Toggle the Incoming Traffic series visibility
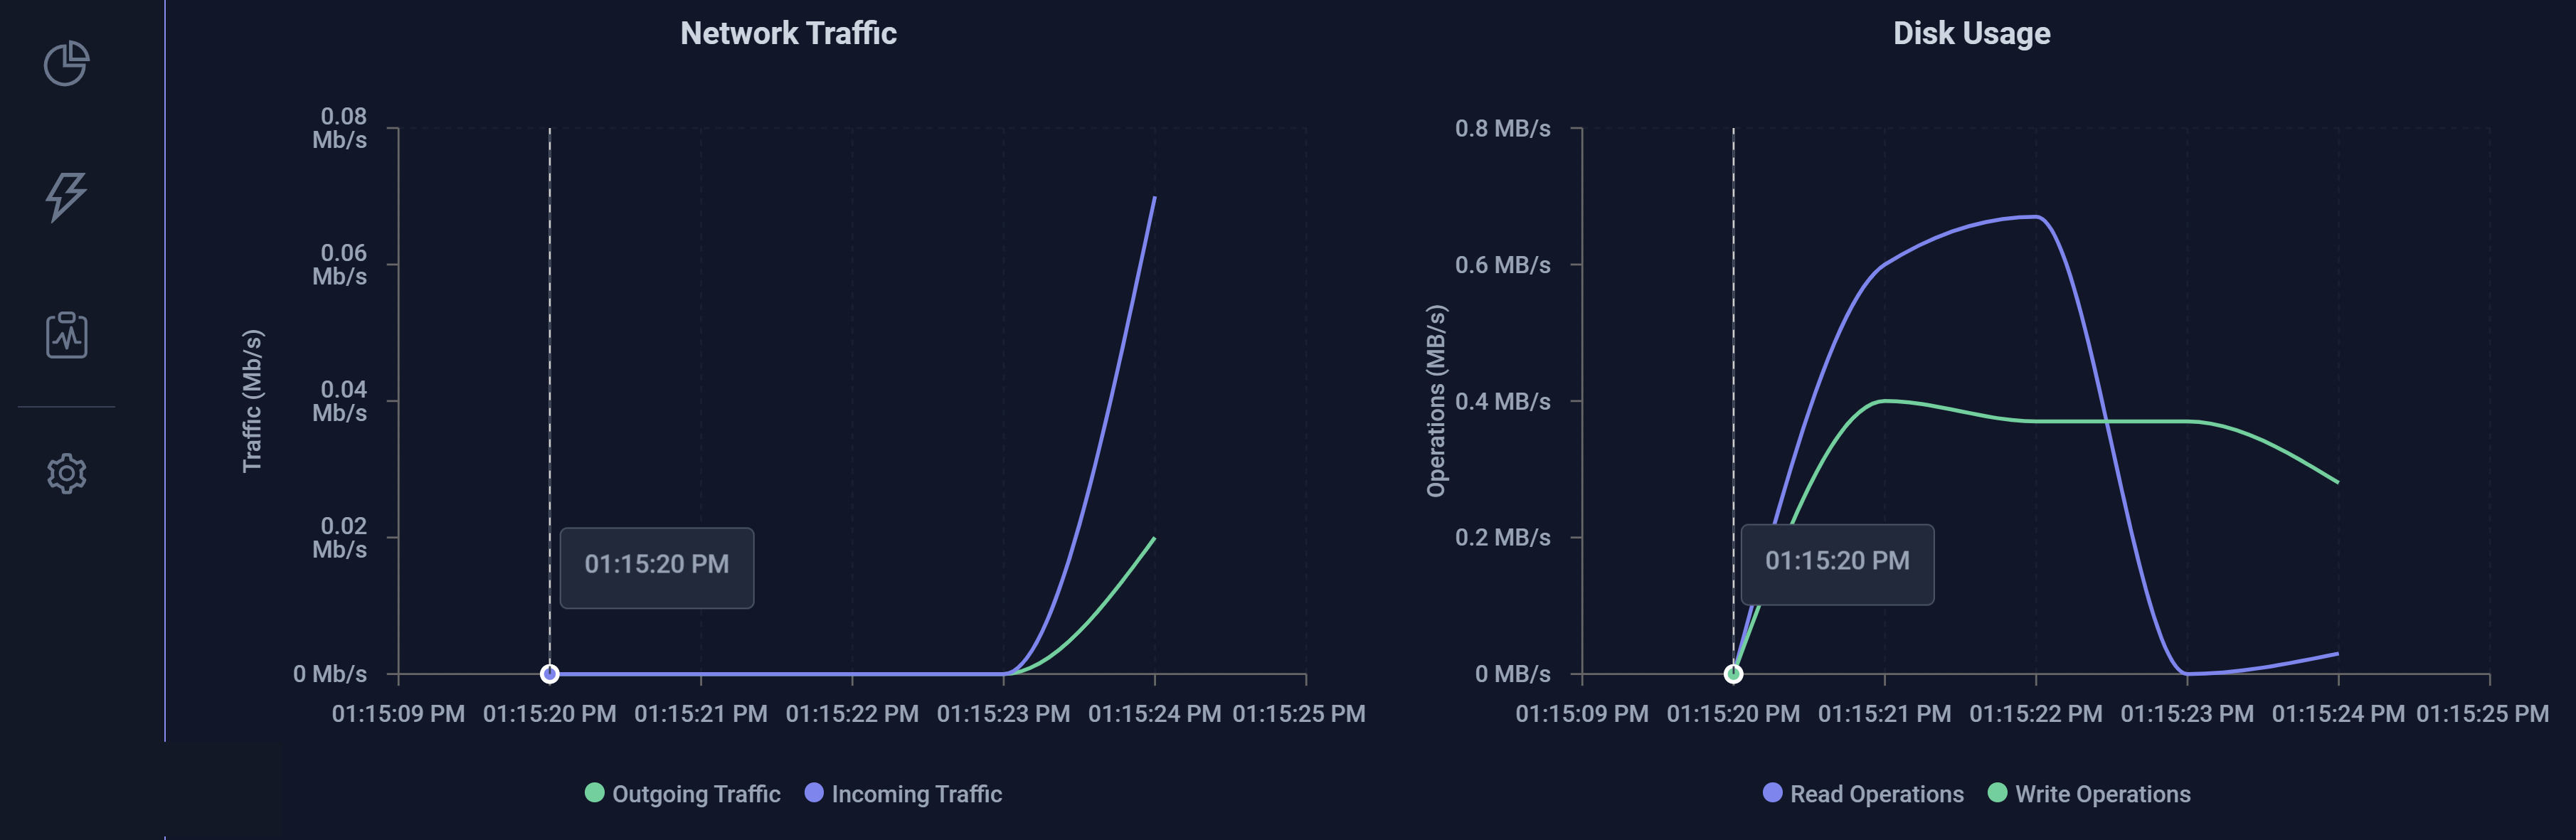2576x840 pixels. tap(904, 793)
